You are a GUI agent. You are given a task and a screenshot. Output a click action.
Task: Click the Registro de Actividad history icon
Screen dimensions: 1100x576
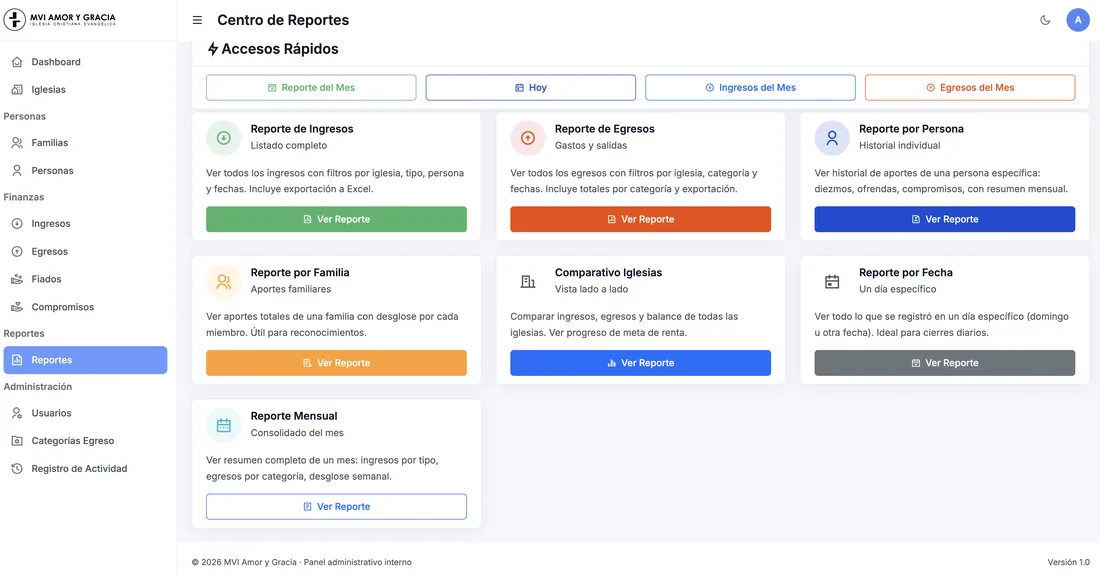tap(17, 469)
